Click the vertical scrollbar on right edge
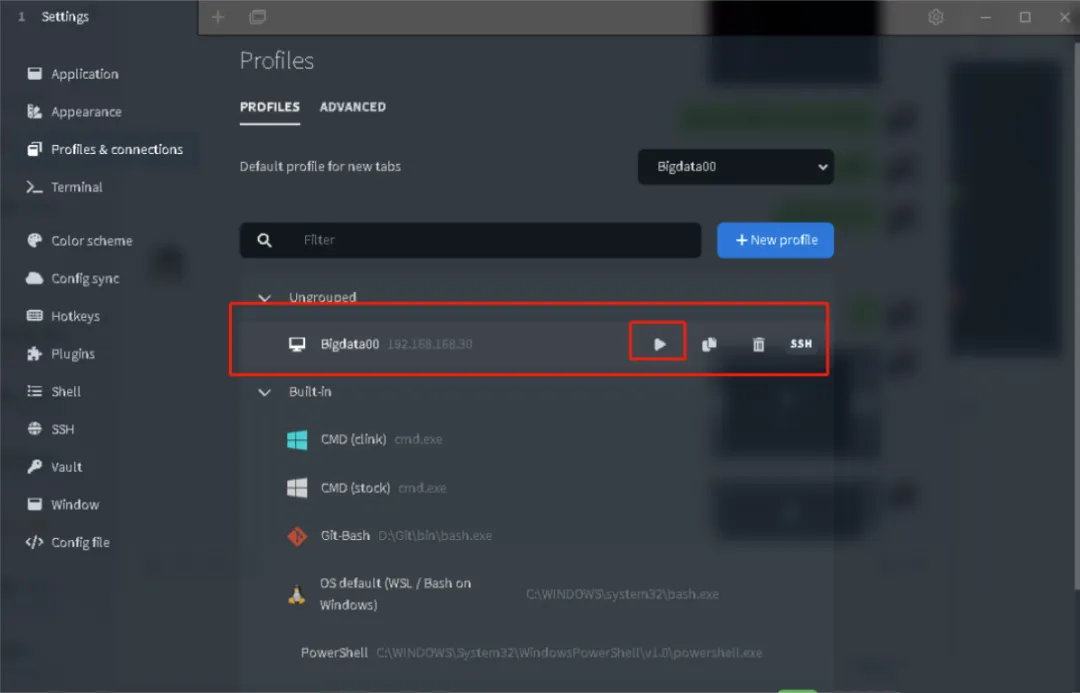 (1076, 316)
